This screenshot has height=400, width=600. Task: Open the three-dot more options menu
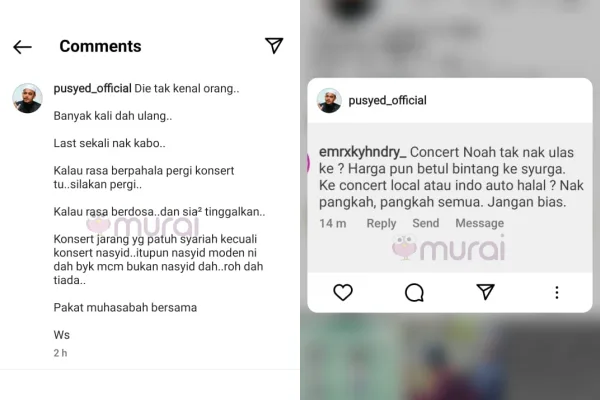pyautogui.click(x=557, y=292)
